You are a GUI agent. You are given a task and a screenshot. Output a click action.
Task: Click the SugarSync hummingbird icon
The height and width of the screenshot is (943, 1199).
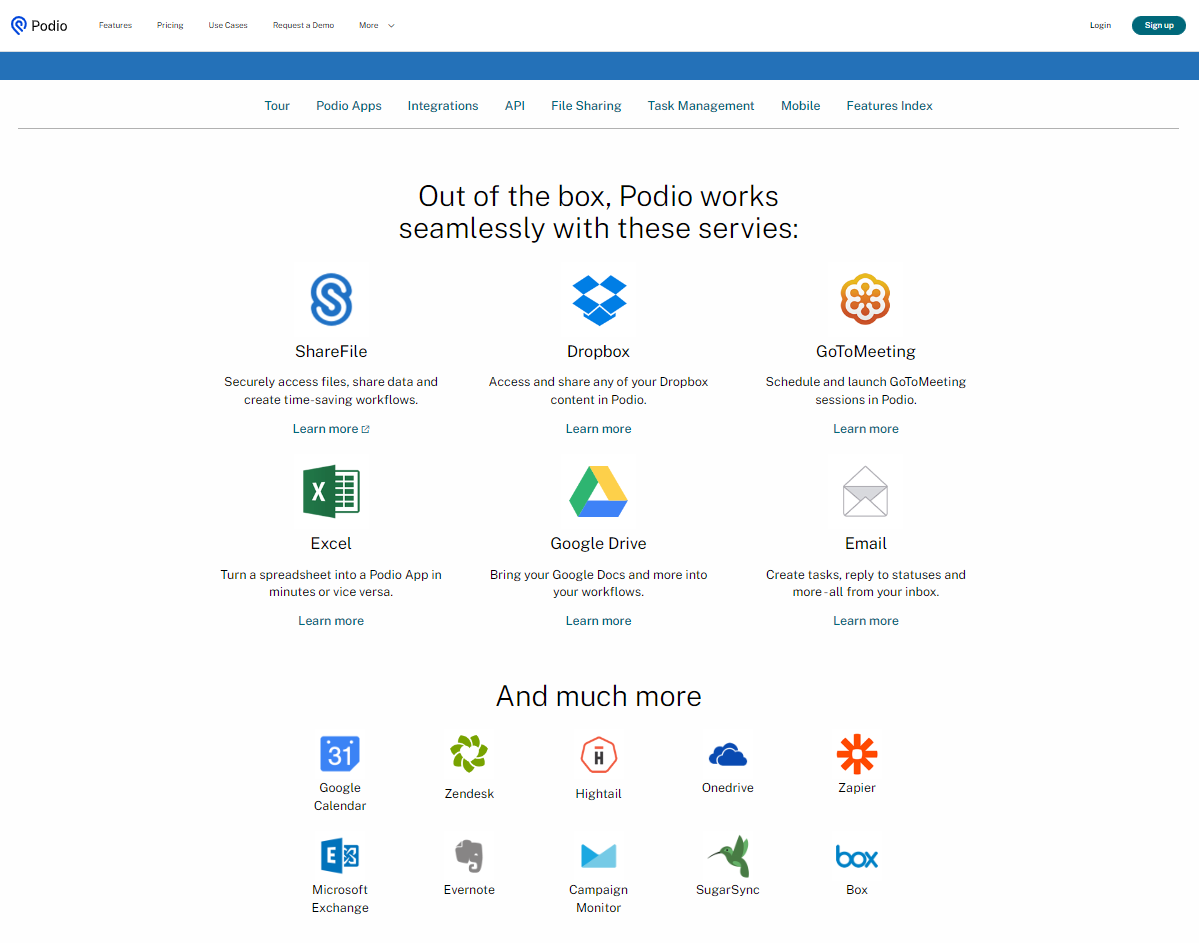[x=728, y=856]
